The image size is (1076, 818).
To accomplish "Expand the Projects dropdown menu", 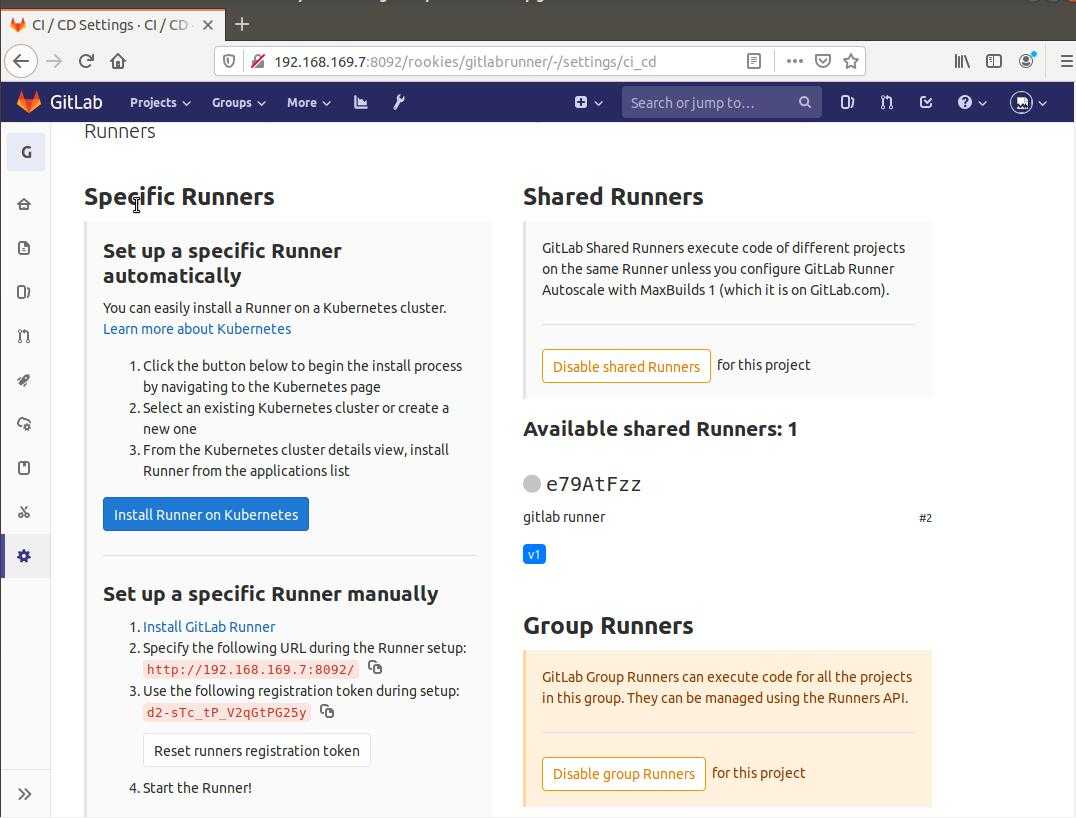I will click(x=160, y=102).
